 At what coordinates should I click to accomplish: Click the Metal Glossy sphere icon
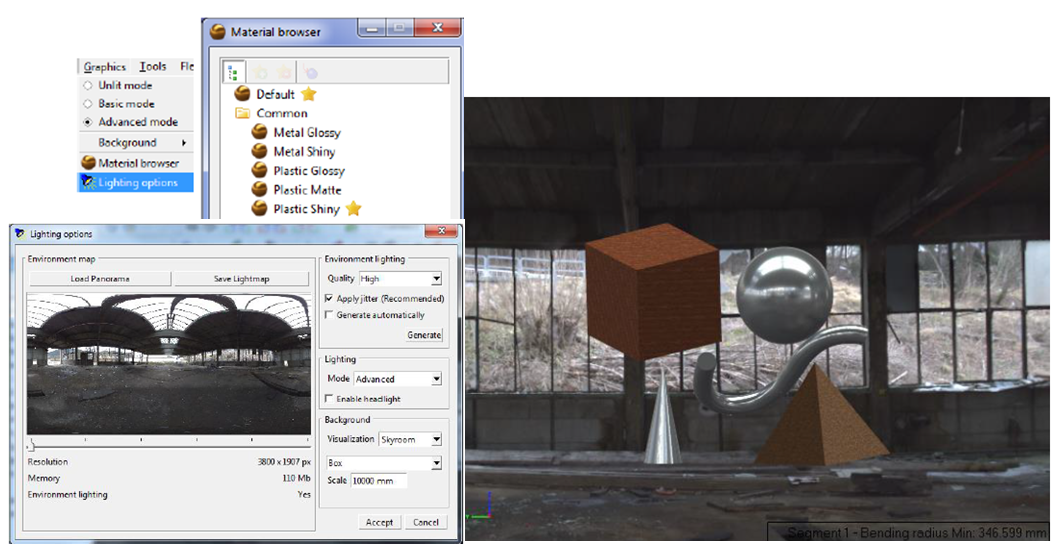coord(259,132)
